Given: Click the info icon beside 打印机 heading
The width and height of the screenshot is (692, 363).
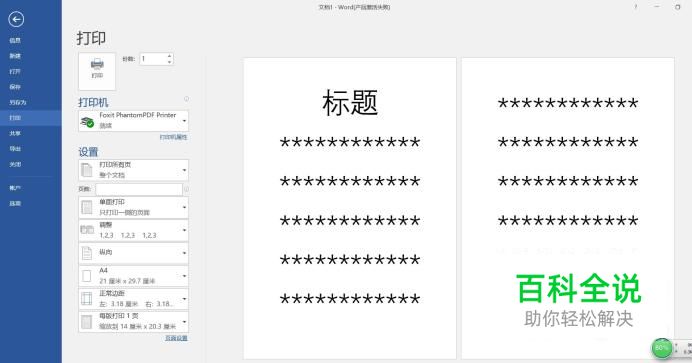Looking at the screenshot, I should pyautogui.click(x=186, y=99).
